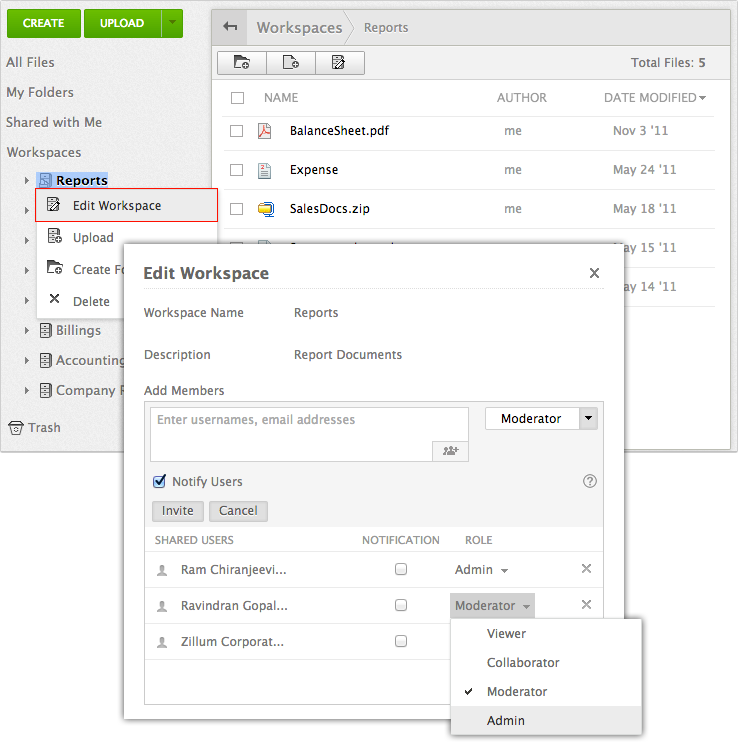Open the Moderator role dropdown for new members
The height and width of the screenshot is (742, 738).
coord(588,418)
